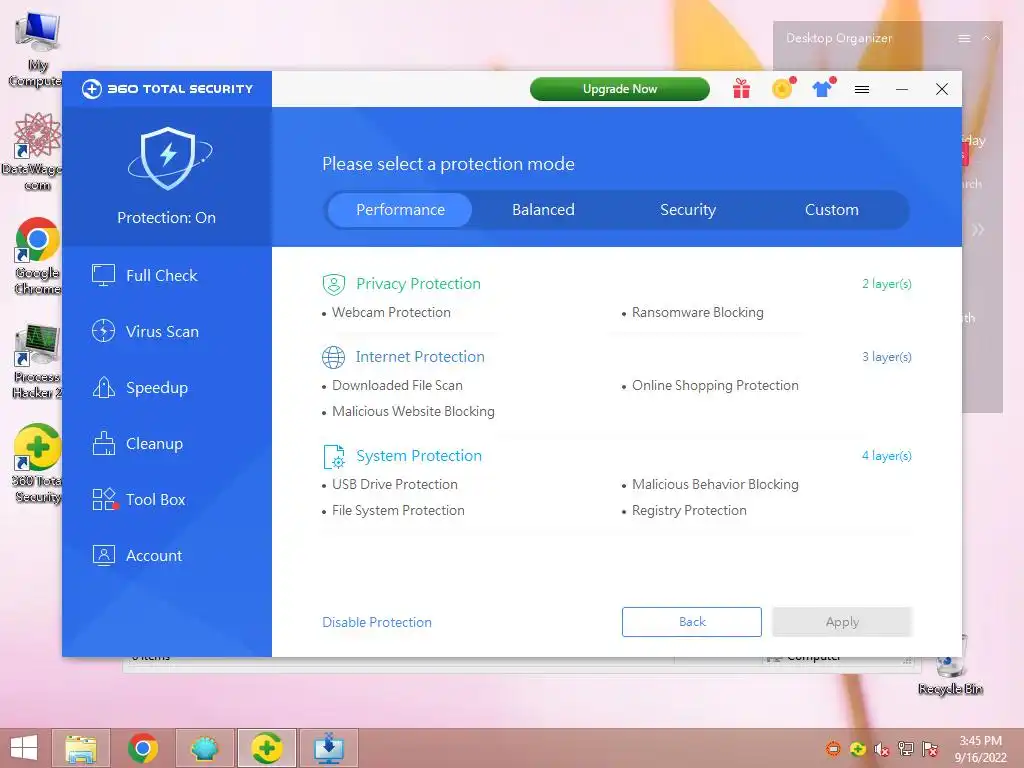1024x768 pixels.
Task: Select Security protection mode
Action: [x=688, y=210]
